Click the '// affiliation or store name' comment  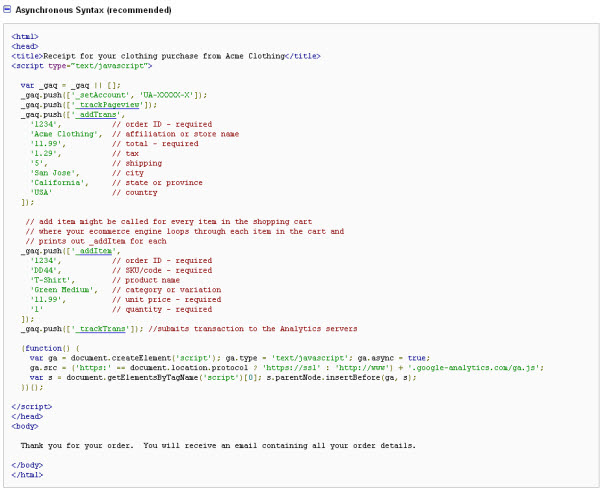(x=176, y=134)
